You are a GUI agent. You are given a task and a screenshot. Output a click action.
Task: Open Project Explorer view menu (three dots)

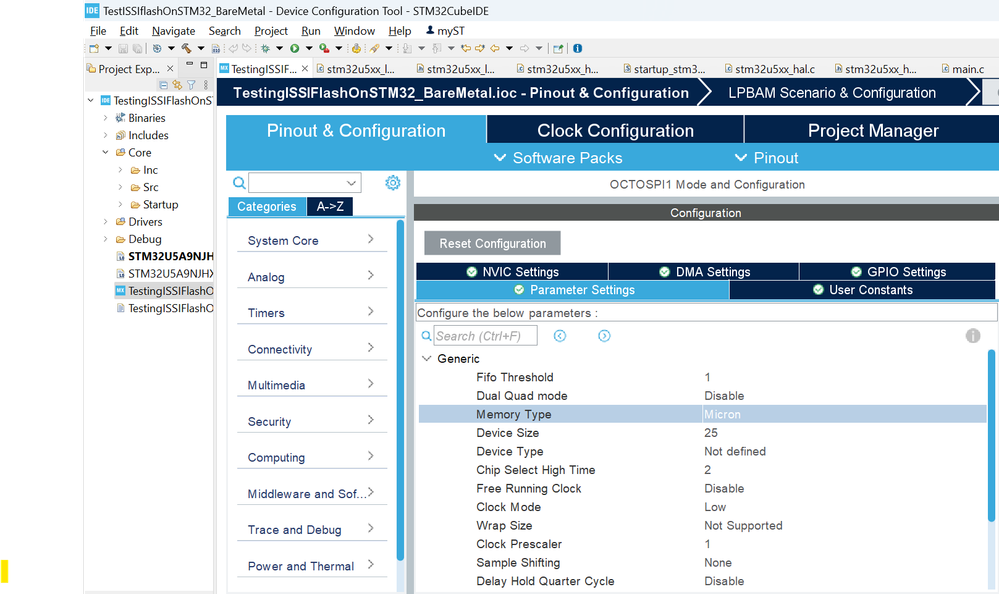pyautogui.click(x=206, y=85)
